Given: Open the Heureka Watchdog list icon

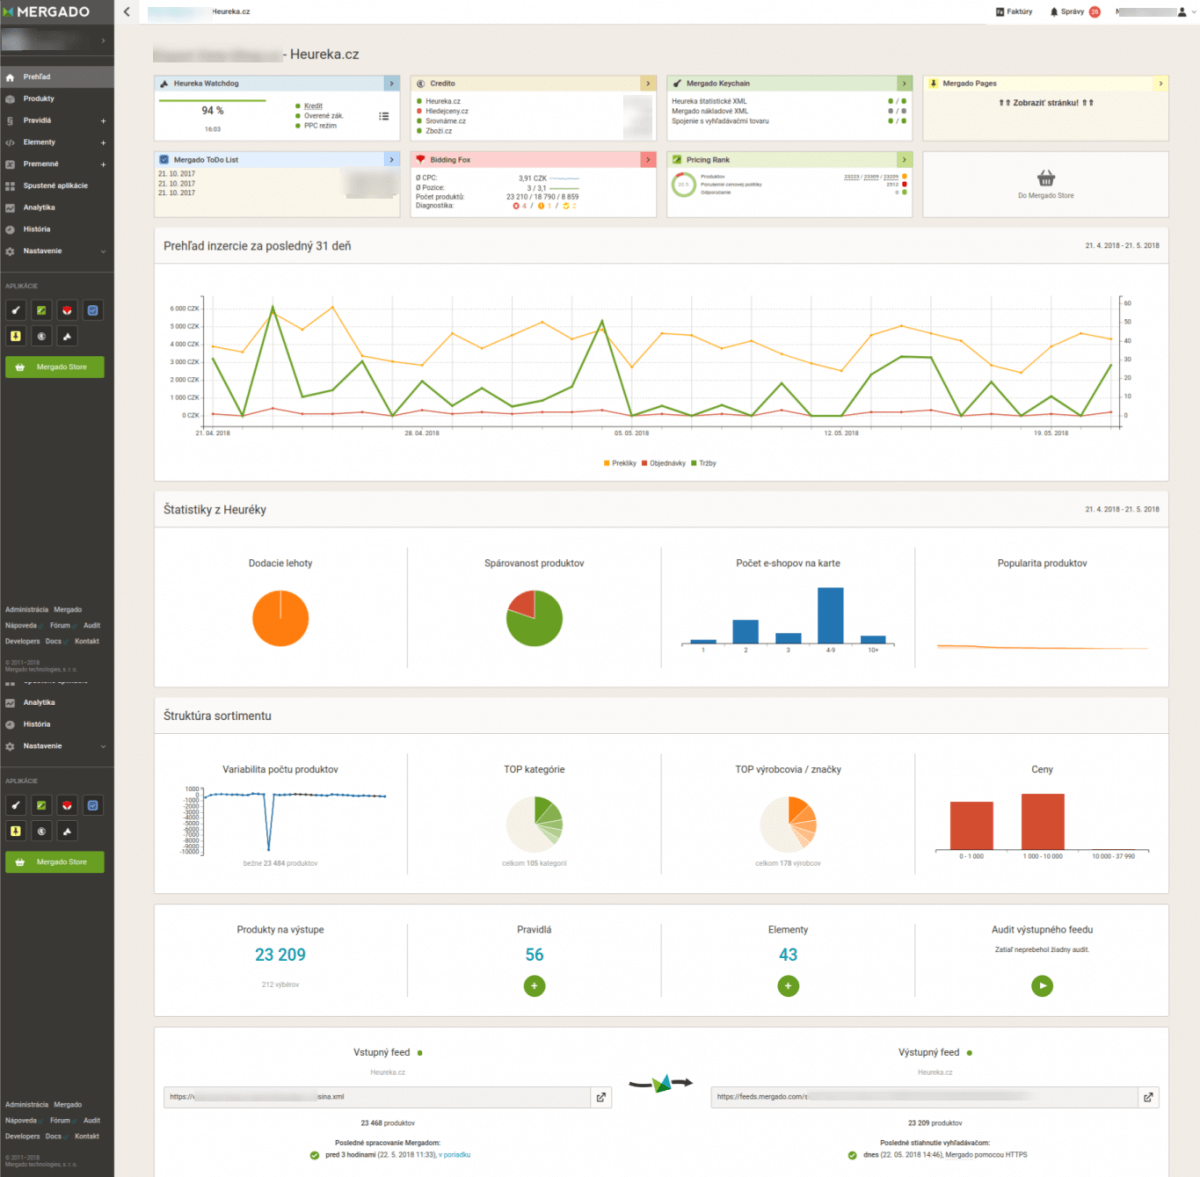Looking at the screenshot, I should pyautogui.click(x=384, y=116).
